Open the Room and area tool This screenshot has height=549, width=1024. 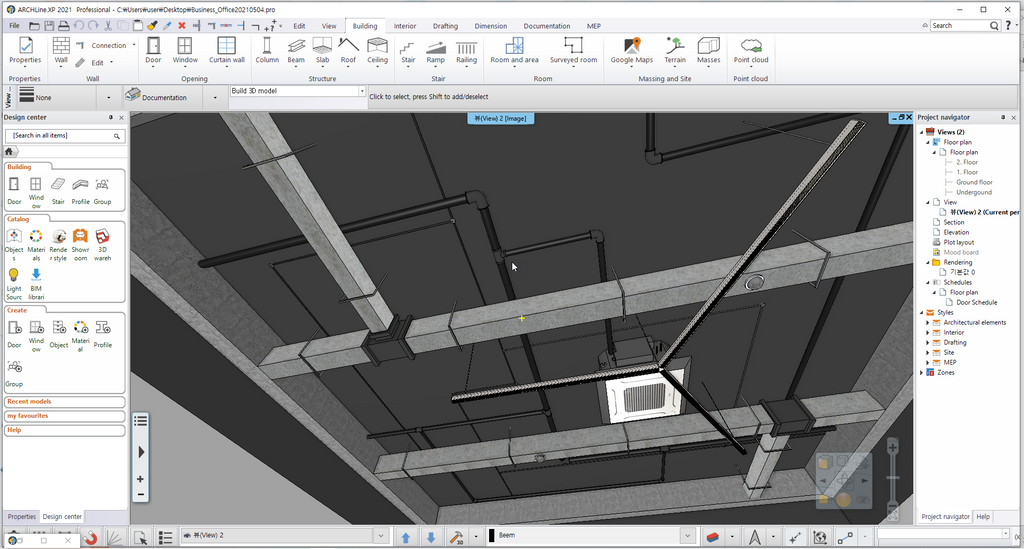tap(515, 51)
